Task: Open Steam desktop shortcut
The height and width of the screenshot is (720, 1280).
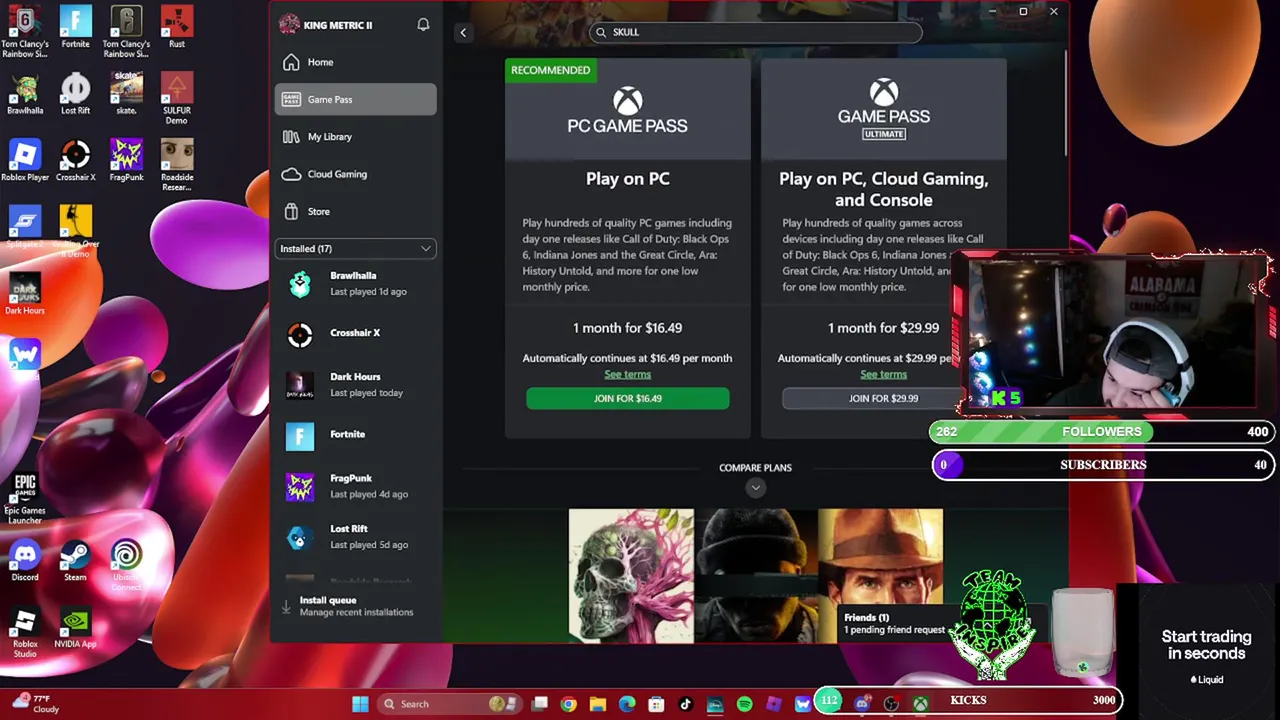Action: [75, 560]
